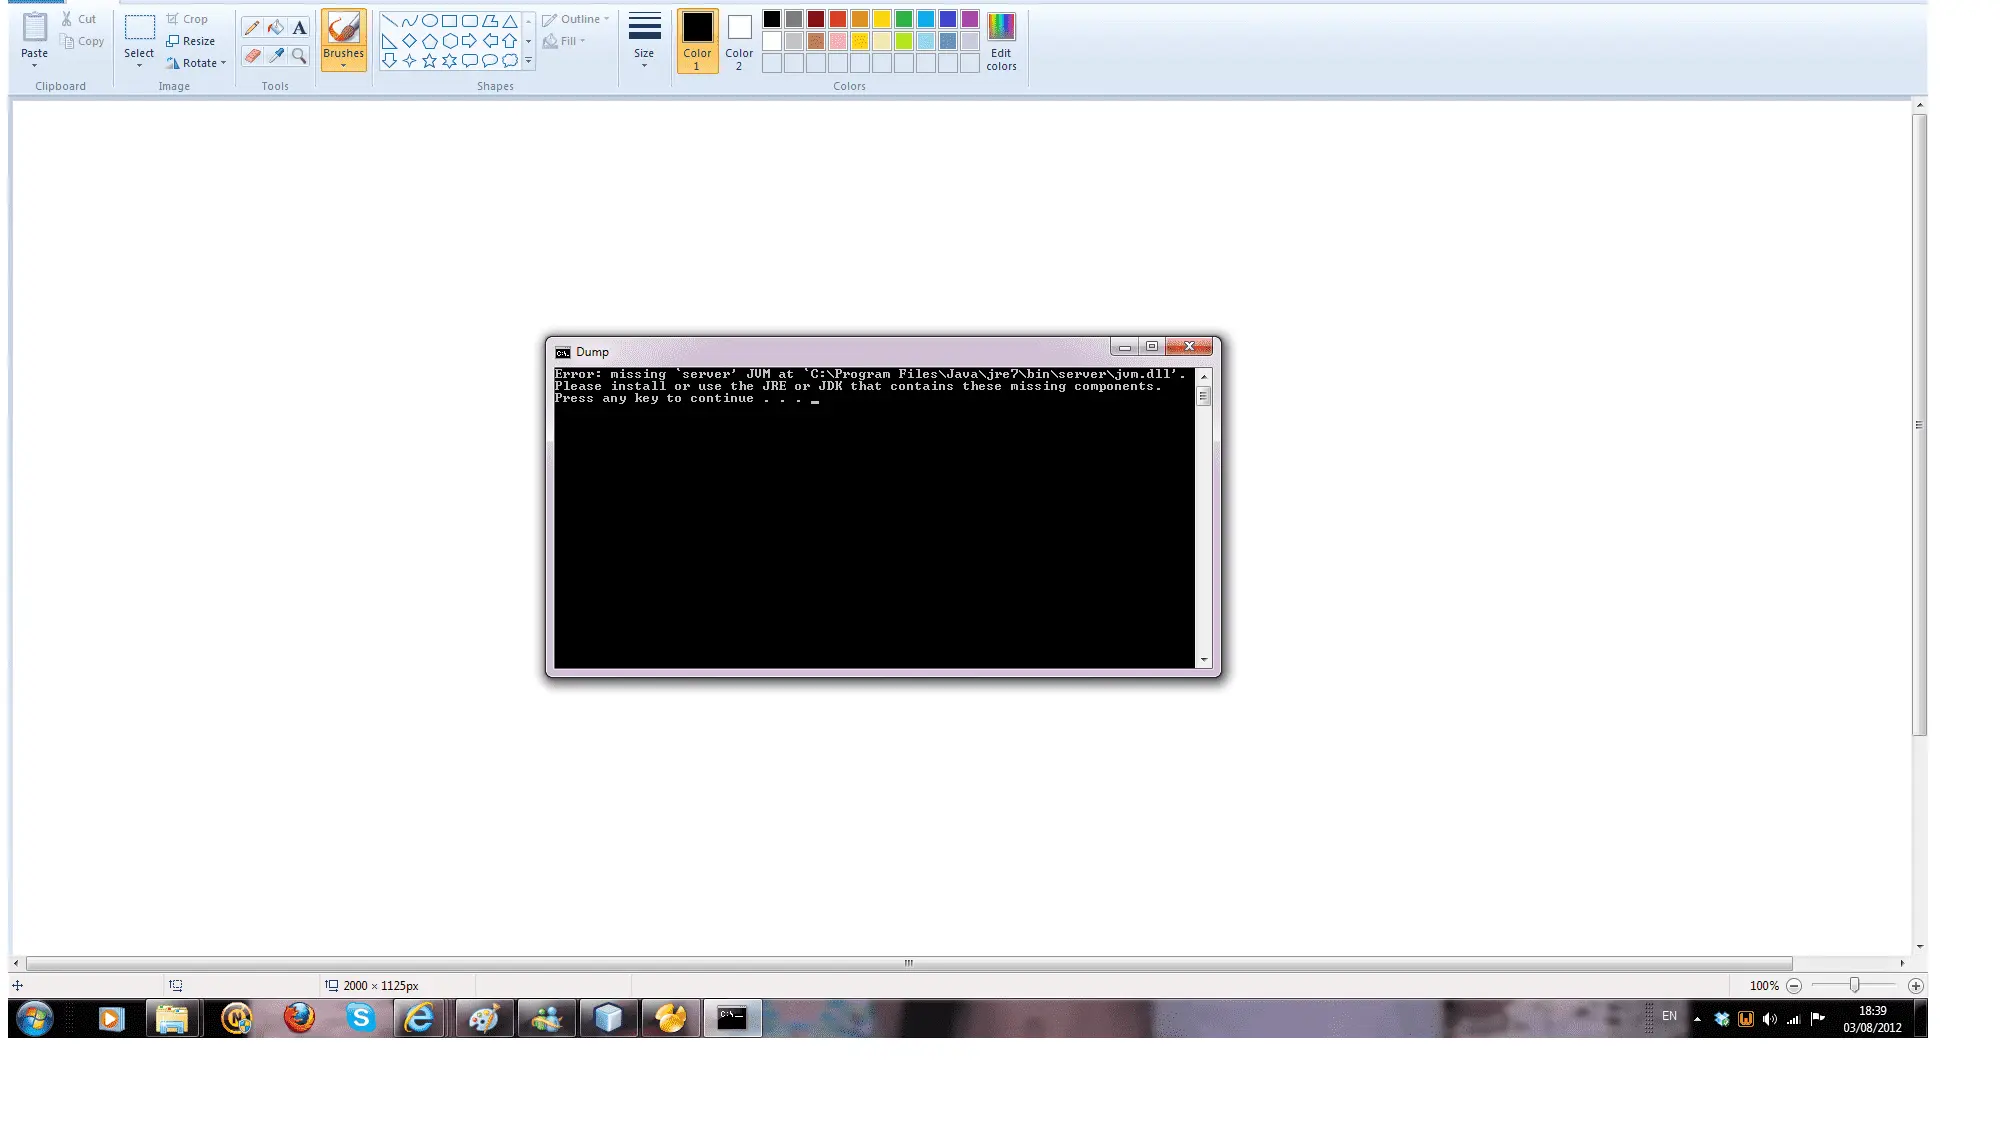Image resolution: width=2000 pixels, height=1125 pixels.
Task: Click the horizontal scrollbar of canvas
Action: point(909,964)
